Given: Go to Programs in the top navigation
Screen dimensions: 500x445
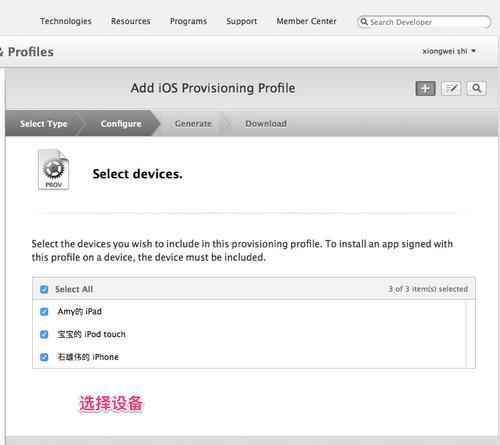Looking at the screenshot, I should (x=188, y=21).
